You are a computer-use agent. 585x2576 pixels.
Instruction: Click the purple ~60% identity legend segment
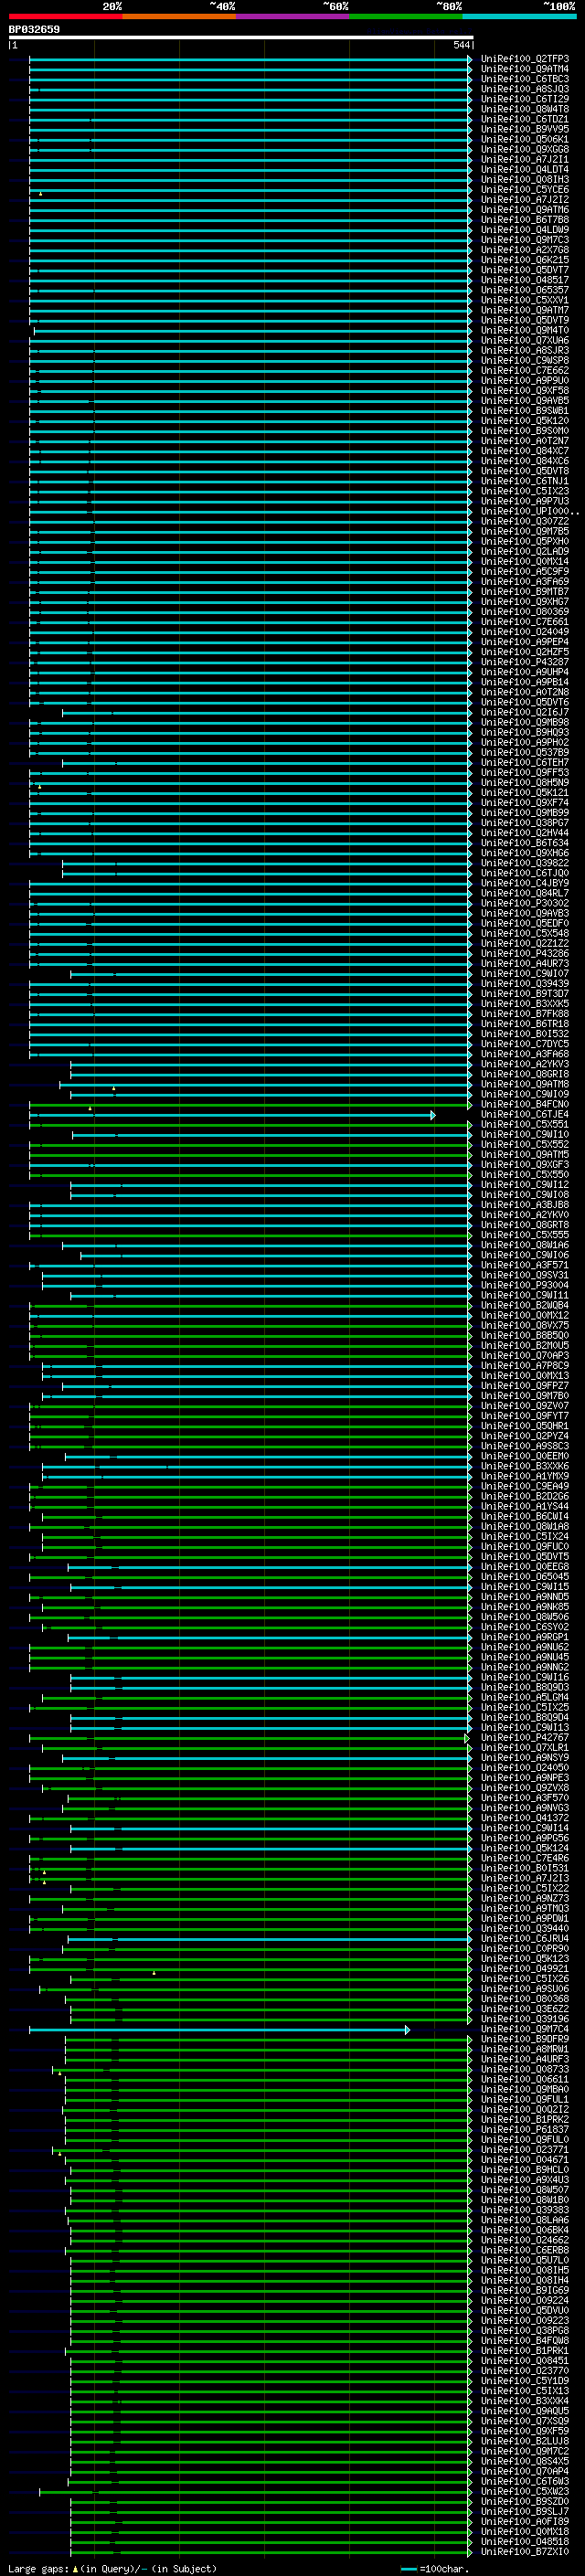(x=293, y=16)
